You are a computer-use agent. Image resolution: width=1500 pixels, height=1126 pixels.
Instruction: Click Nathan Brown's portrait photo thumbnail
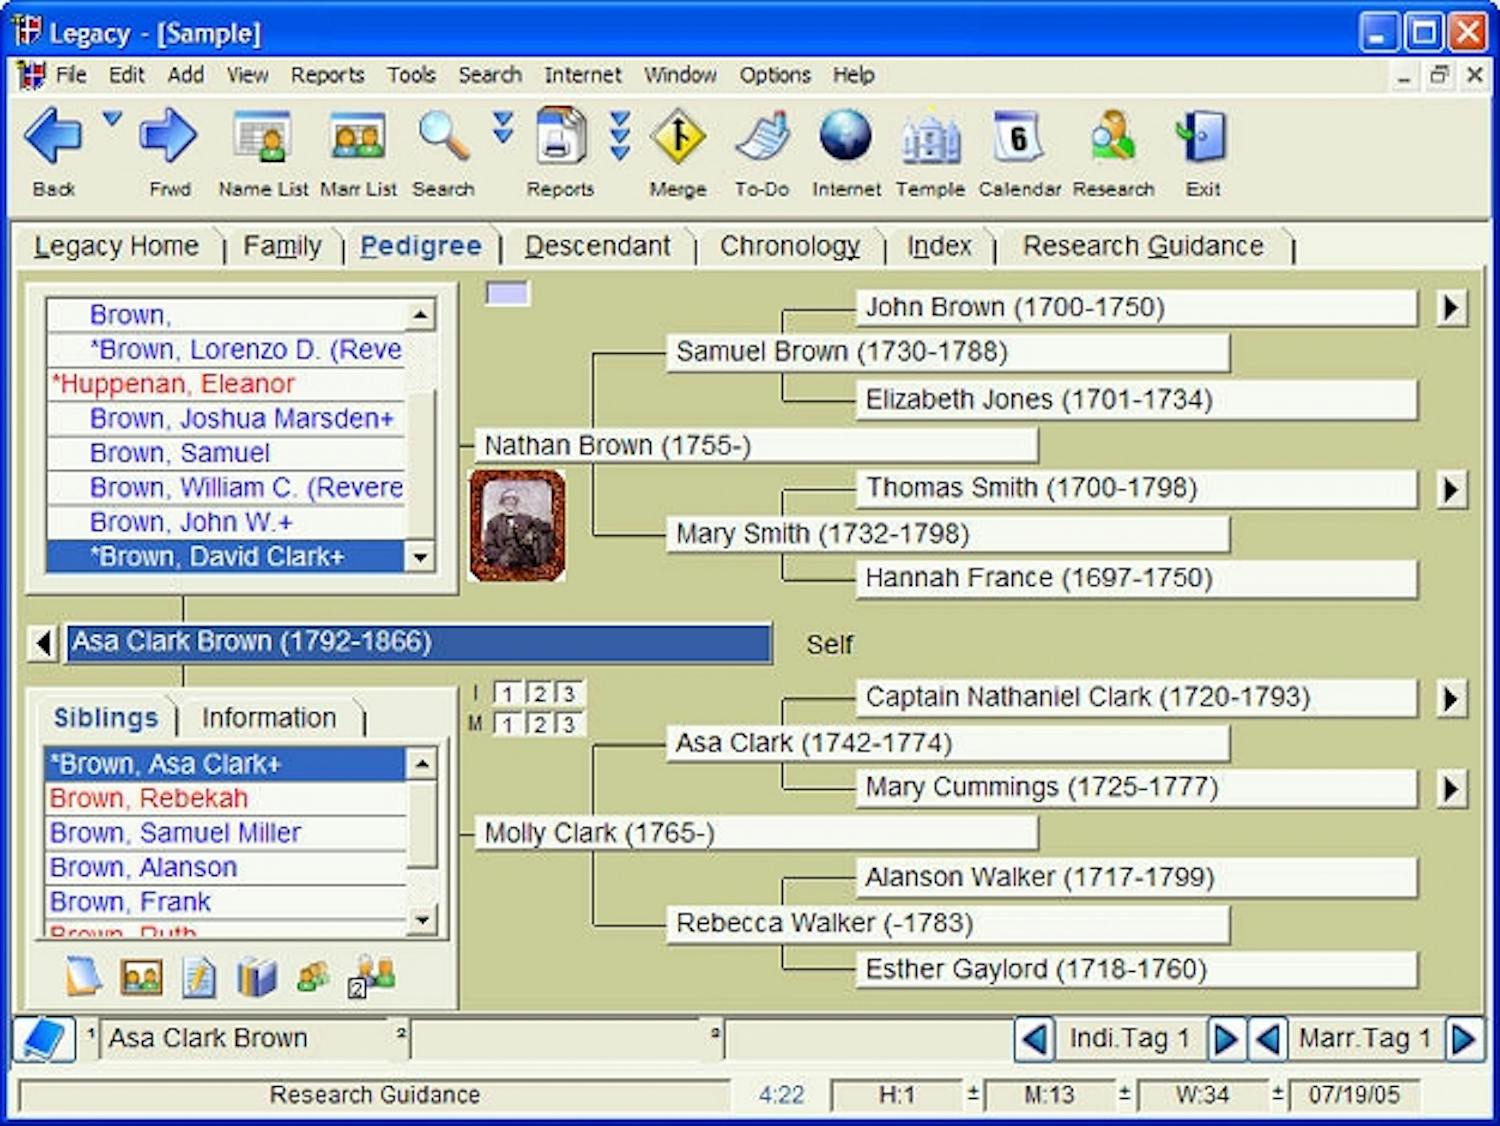(x=517, y=526)
